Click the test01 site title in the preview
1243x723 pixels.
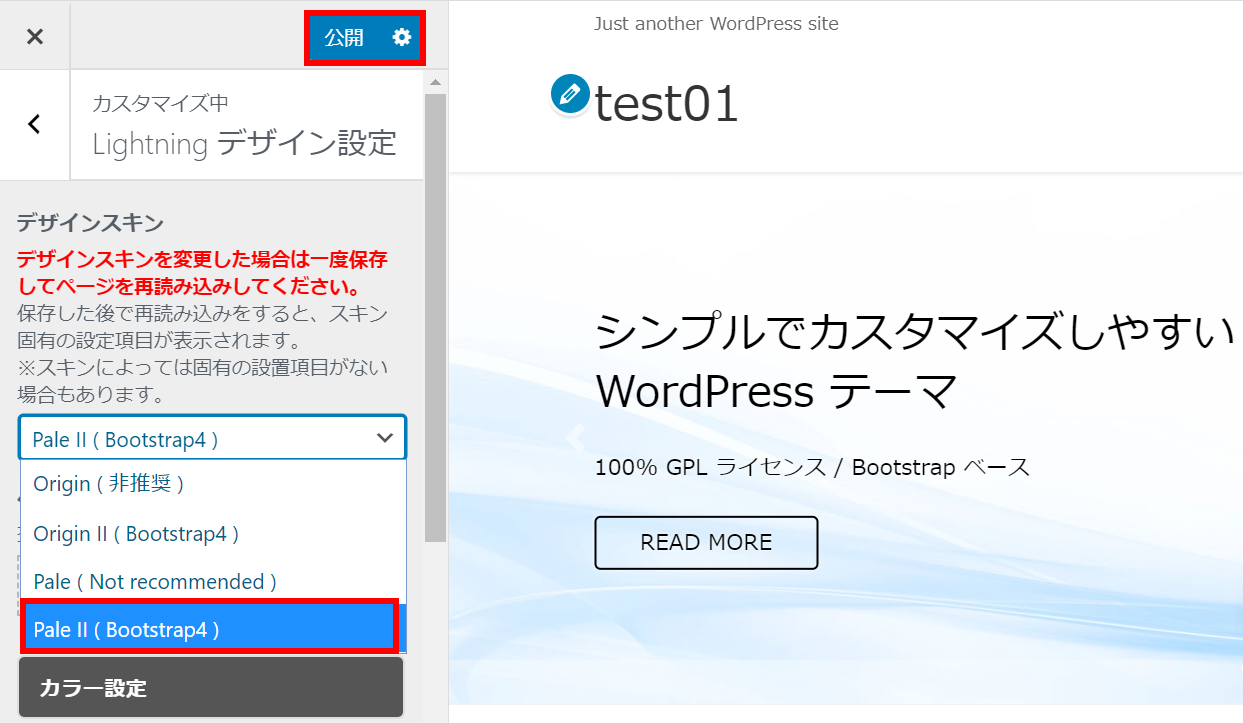point(665,103)
